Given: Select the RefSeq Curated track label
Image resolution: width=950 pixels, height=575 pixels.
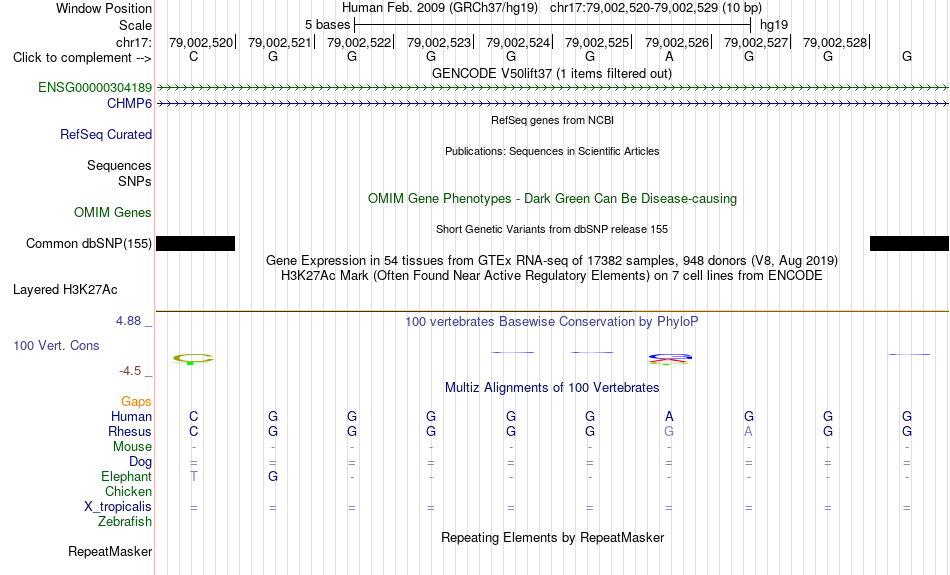Looking at the screenshot, I should [x=105, y=135].
